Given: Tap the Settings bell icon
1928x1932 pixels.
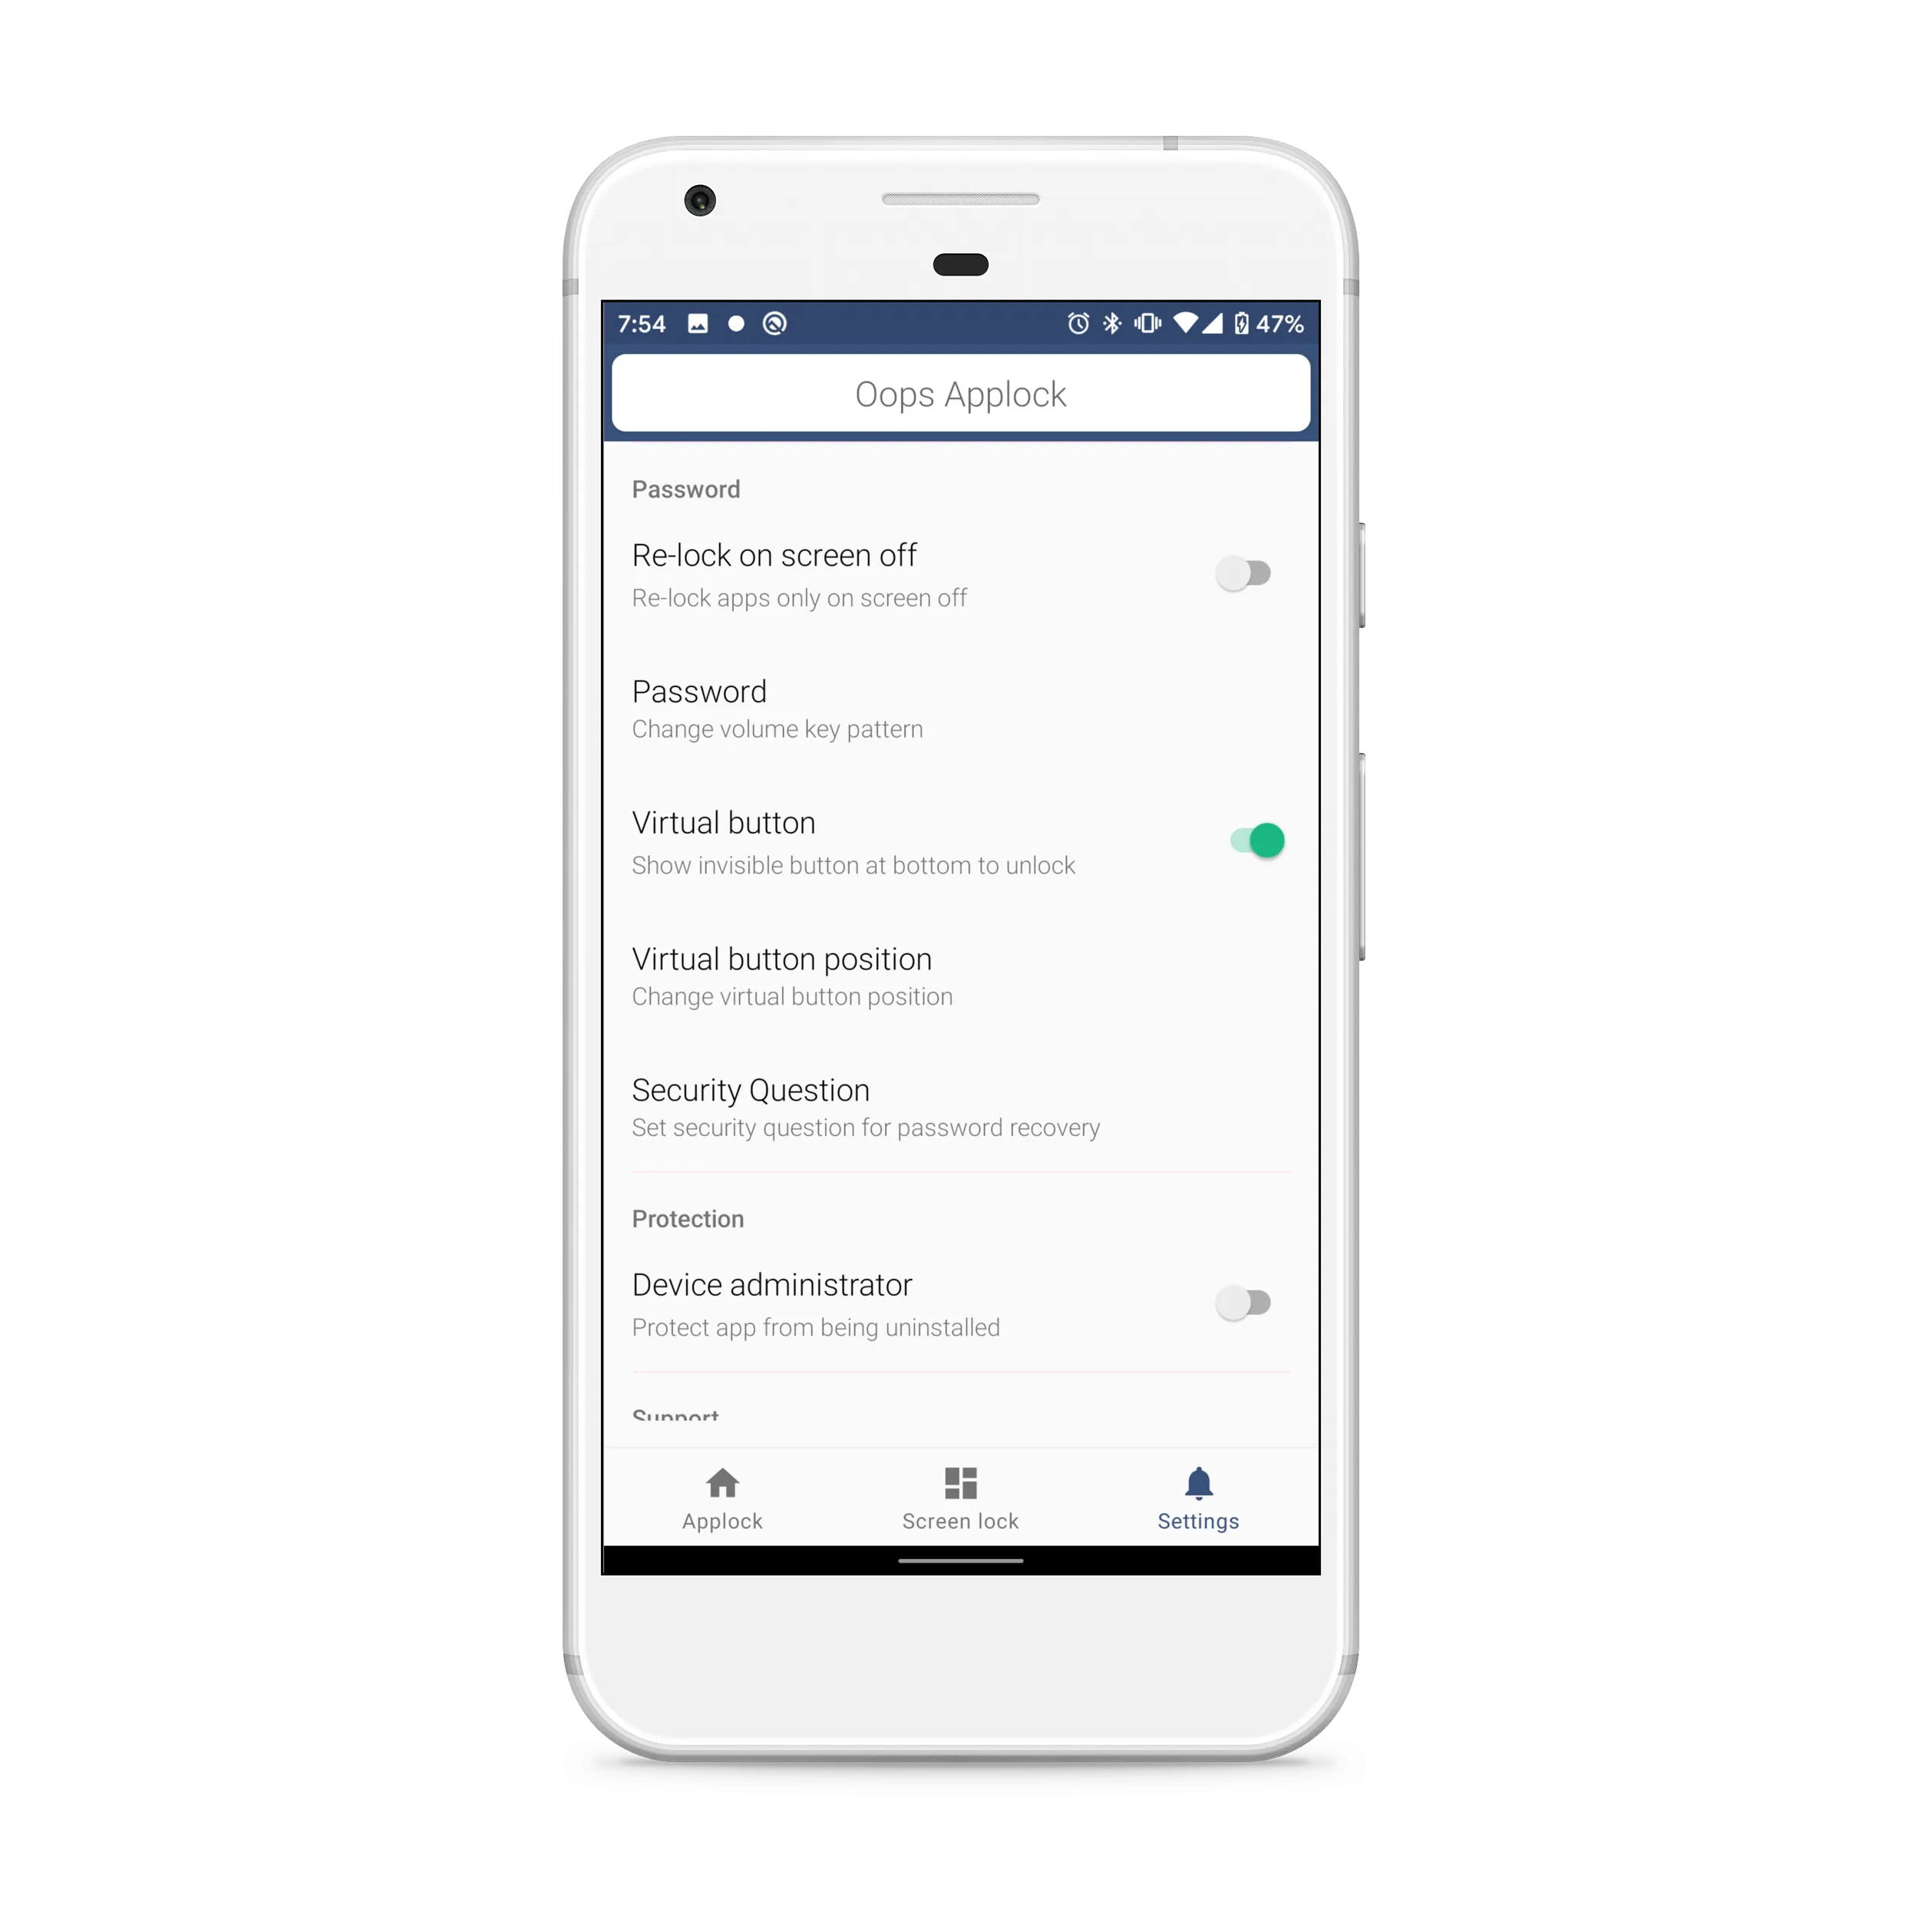Looking at the screenshot, I should click(x=1199, y=1484).
